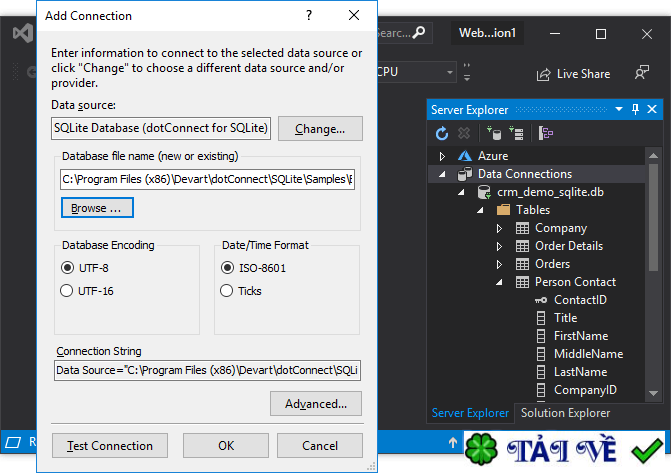Select Ticks date/time format

coord(226,291)
